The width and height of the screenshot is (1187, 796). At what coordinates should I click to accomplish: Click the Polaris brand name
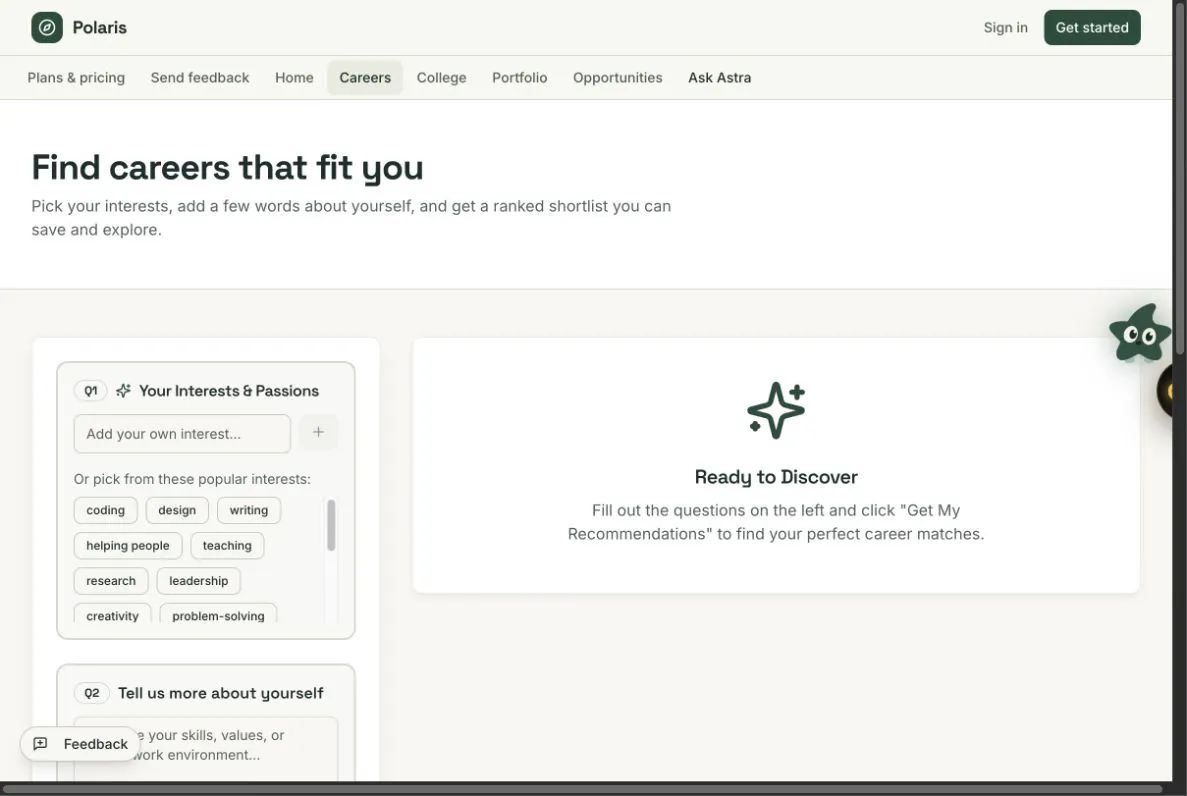100,27
